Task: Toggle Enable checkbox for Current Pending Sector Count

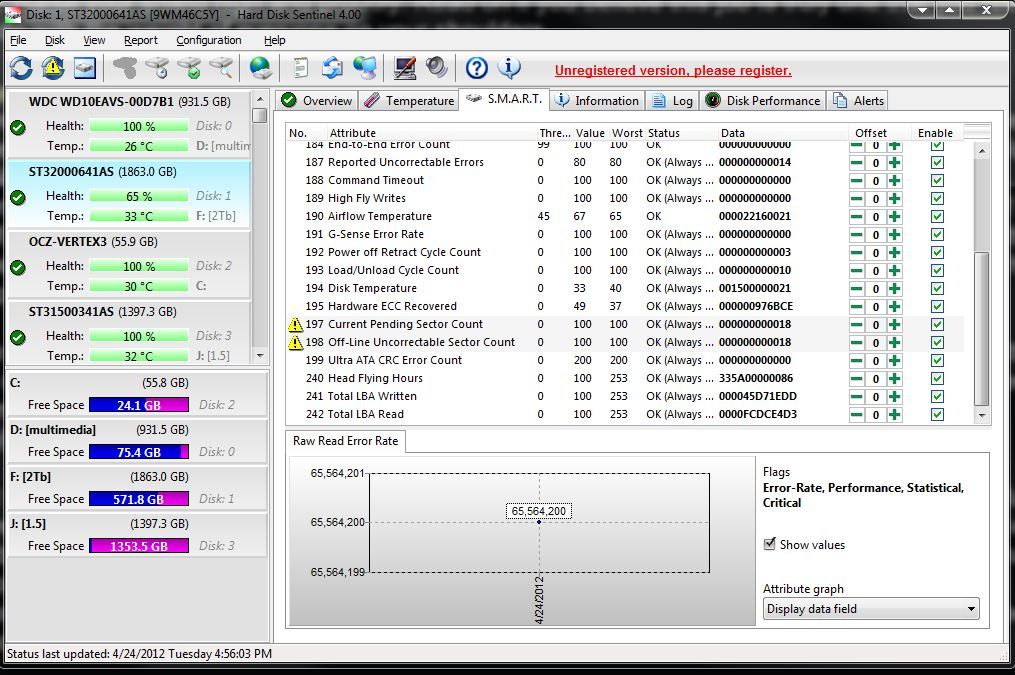Action: point(937,324)
